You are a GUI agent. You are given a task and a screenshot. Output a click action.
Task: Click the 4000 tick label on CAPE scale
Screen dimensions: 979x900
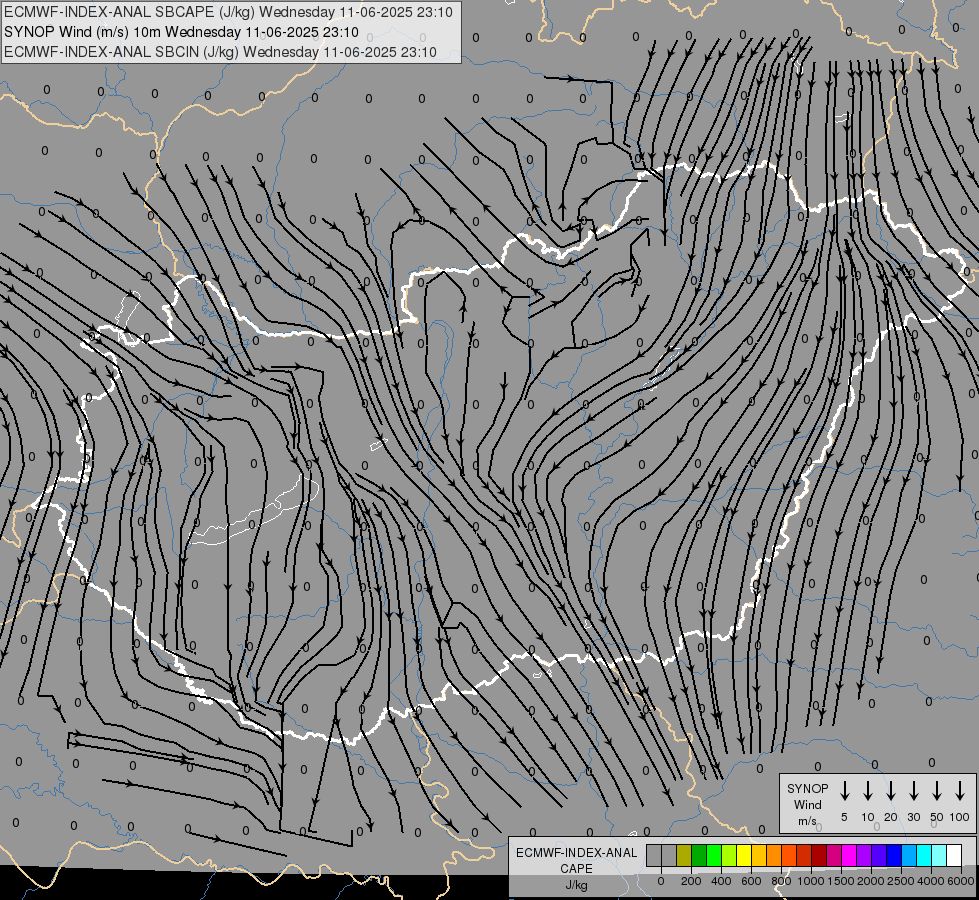click(931, 881)
